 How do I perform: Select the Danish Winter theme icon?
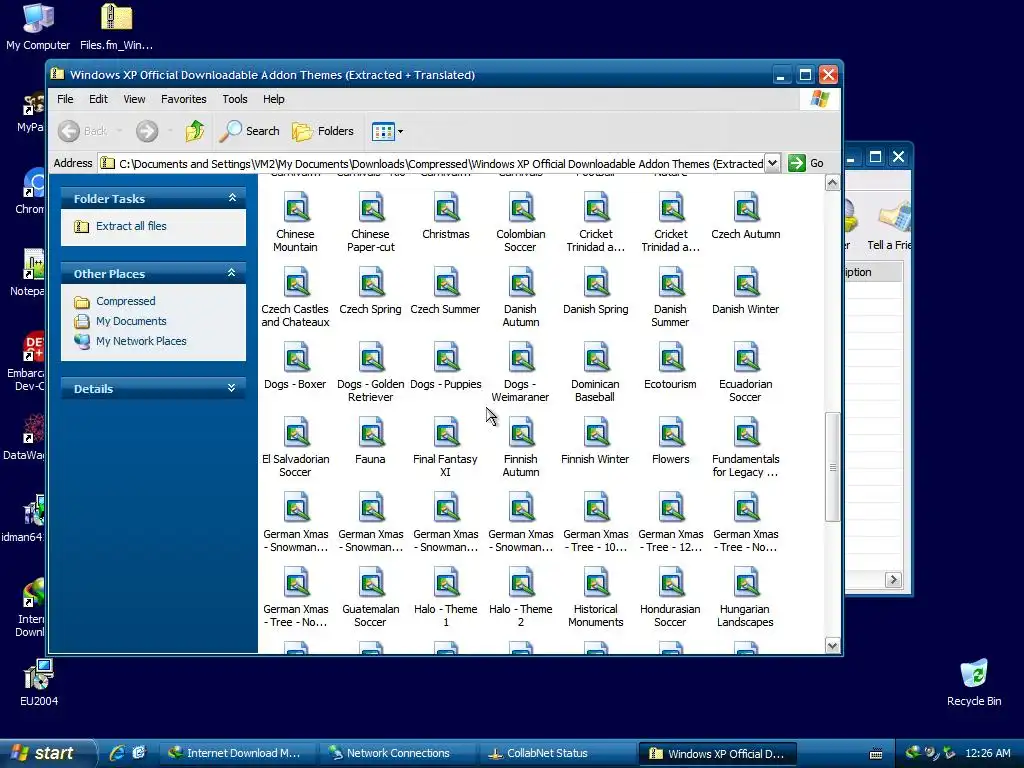tap(746, 290)
